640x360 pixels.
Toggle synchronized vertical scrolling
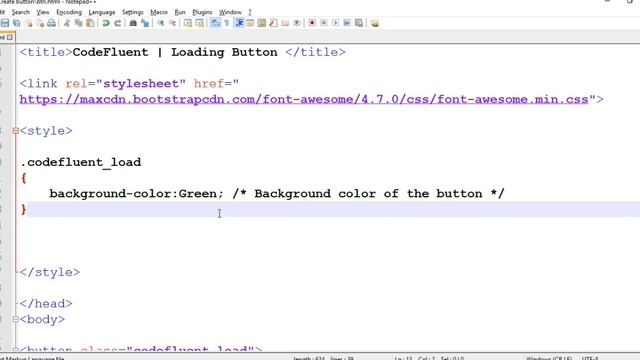[188, 23]
